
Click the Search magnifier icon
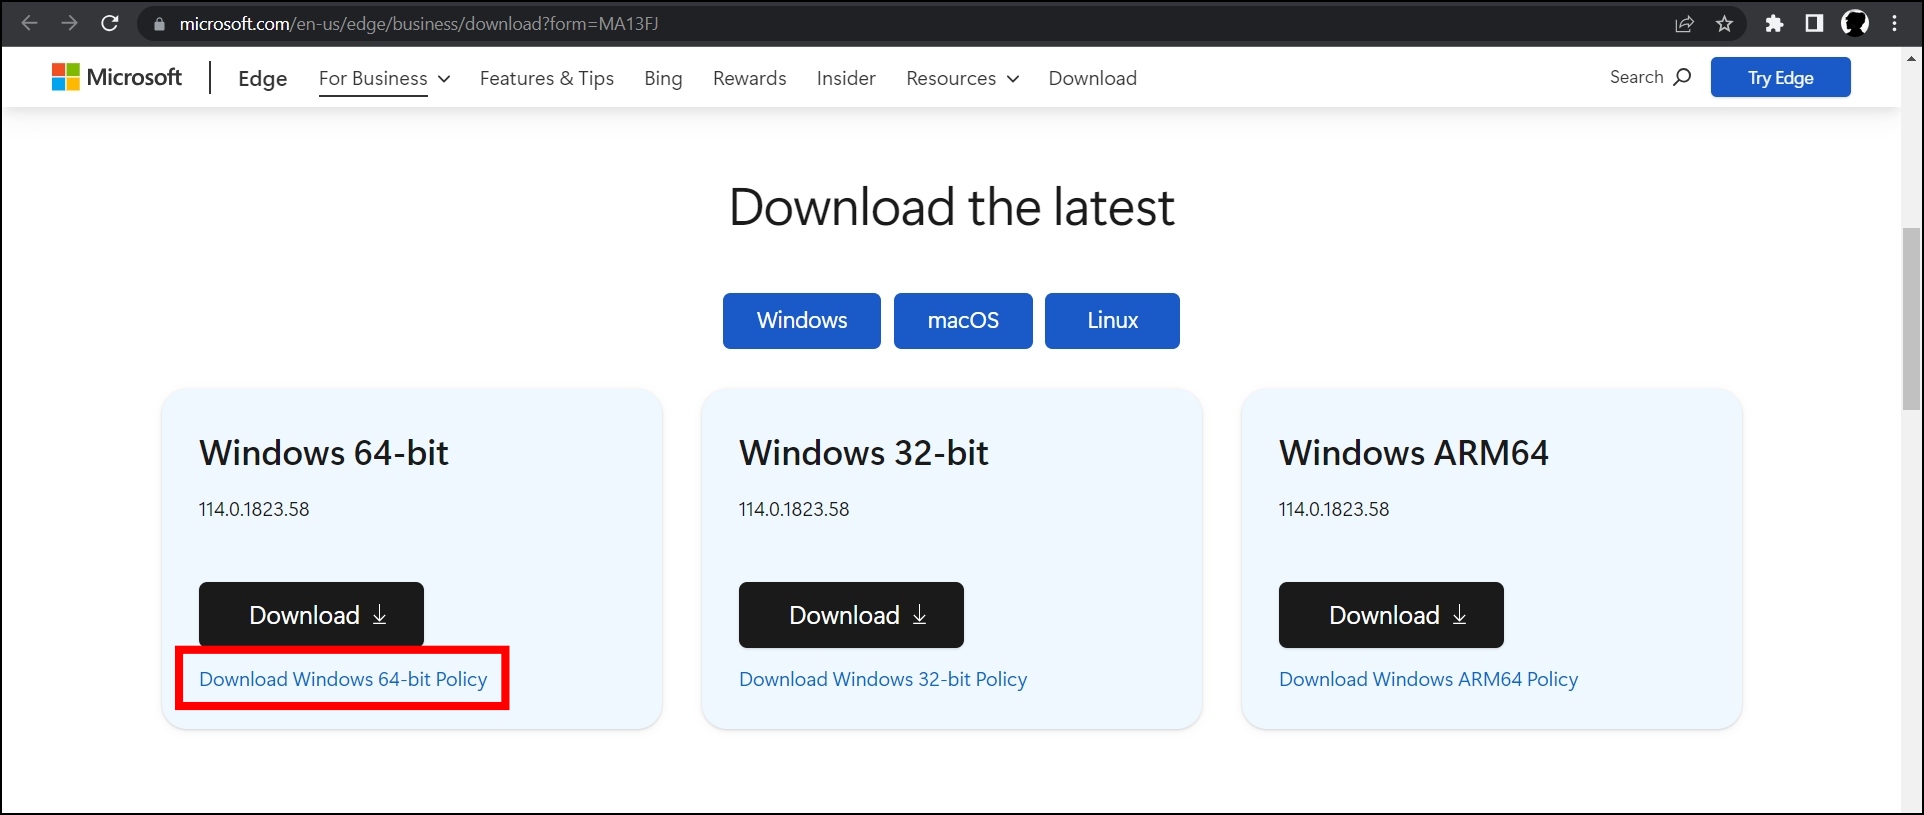tap(1682, 77)
